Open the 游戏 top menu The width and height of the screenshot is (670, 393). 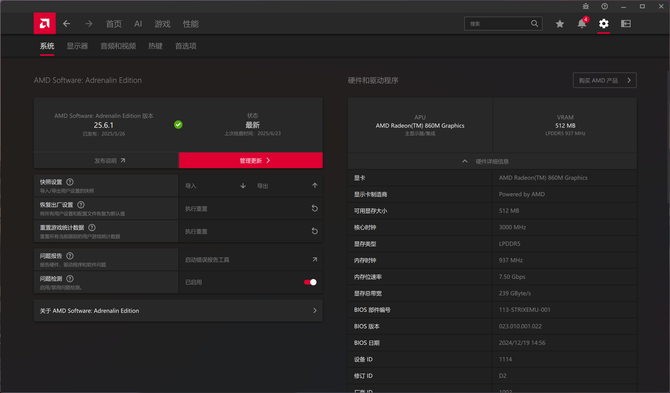click(162, 24)
